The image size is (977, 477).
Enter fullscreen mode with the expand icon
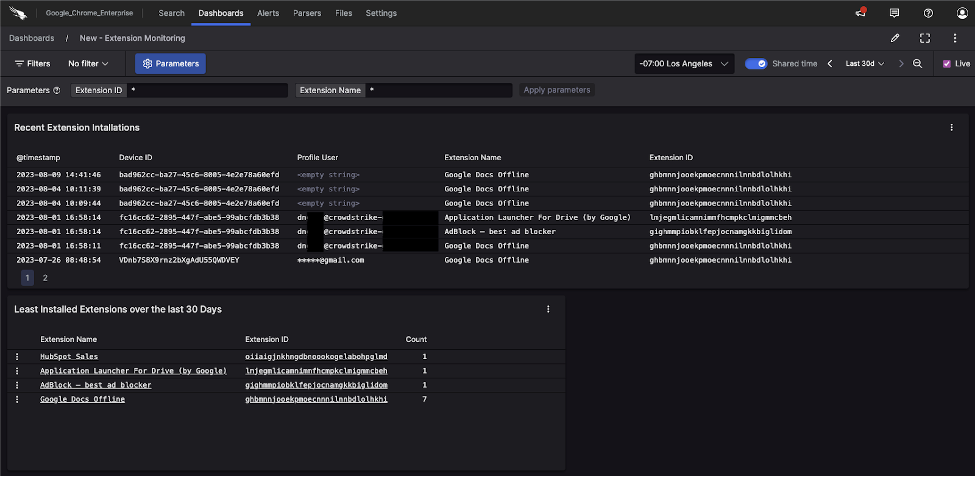click(x=925, y=38)
